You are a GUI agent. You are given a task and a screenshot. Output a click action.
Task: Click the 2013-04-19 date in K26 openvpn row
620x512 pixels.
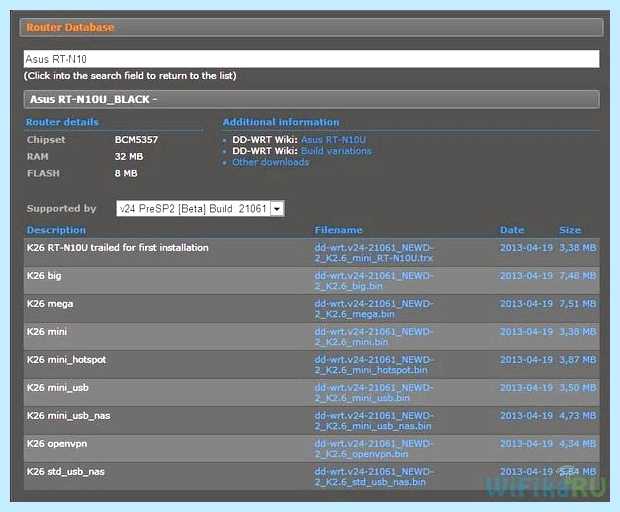(526, 444)
